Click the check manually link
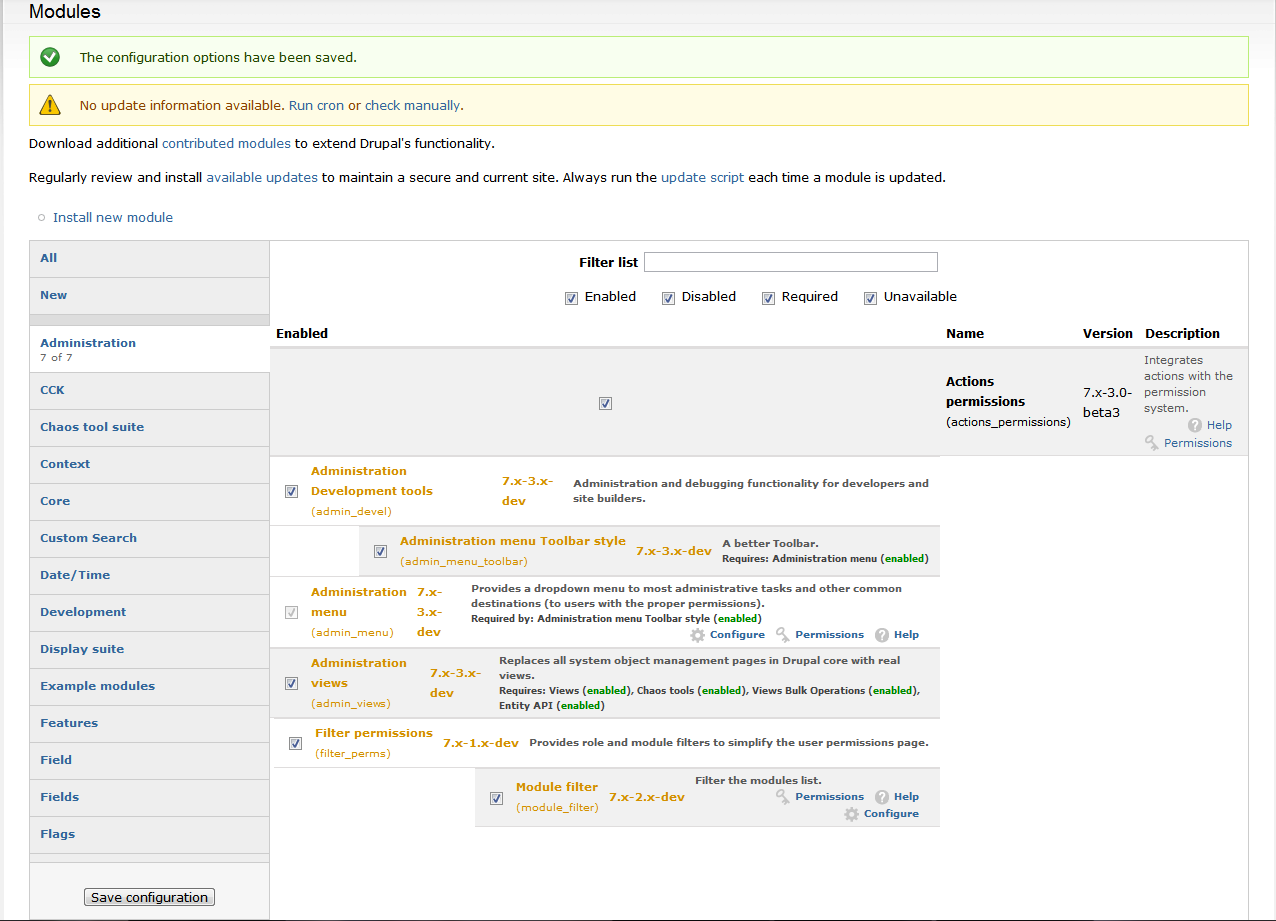Screen dimensions: 1276x921 click(412, 105)
